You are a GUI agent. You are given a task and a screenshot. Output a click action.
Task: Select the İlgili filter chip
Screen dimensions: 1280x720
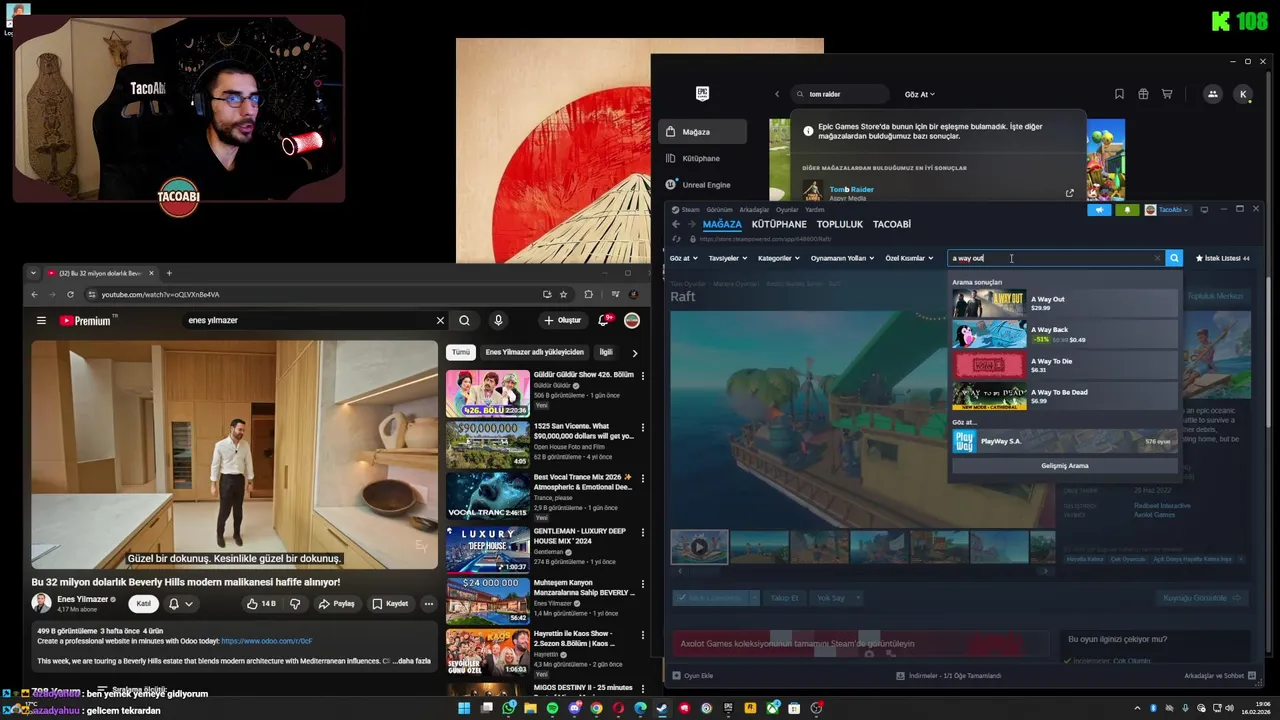(606, 352)
